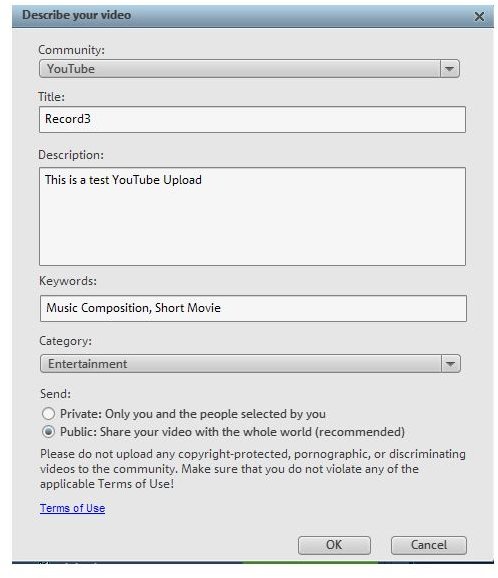Open the Terms of Use link
The image size is (498, 578).
coord(73,508)
